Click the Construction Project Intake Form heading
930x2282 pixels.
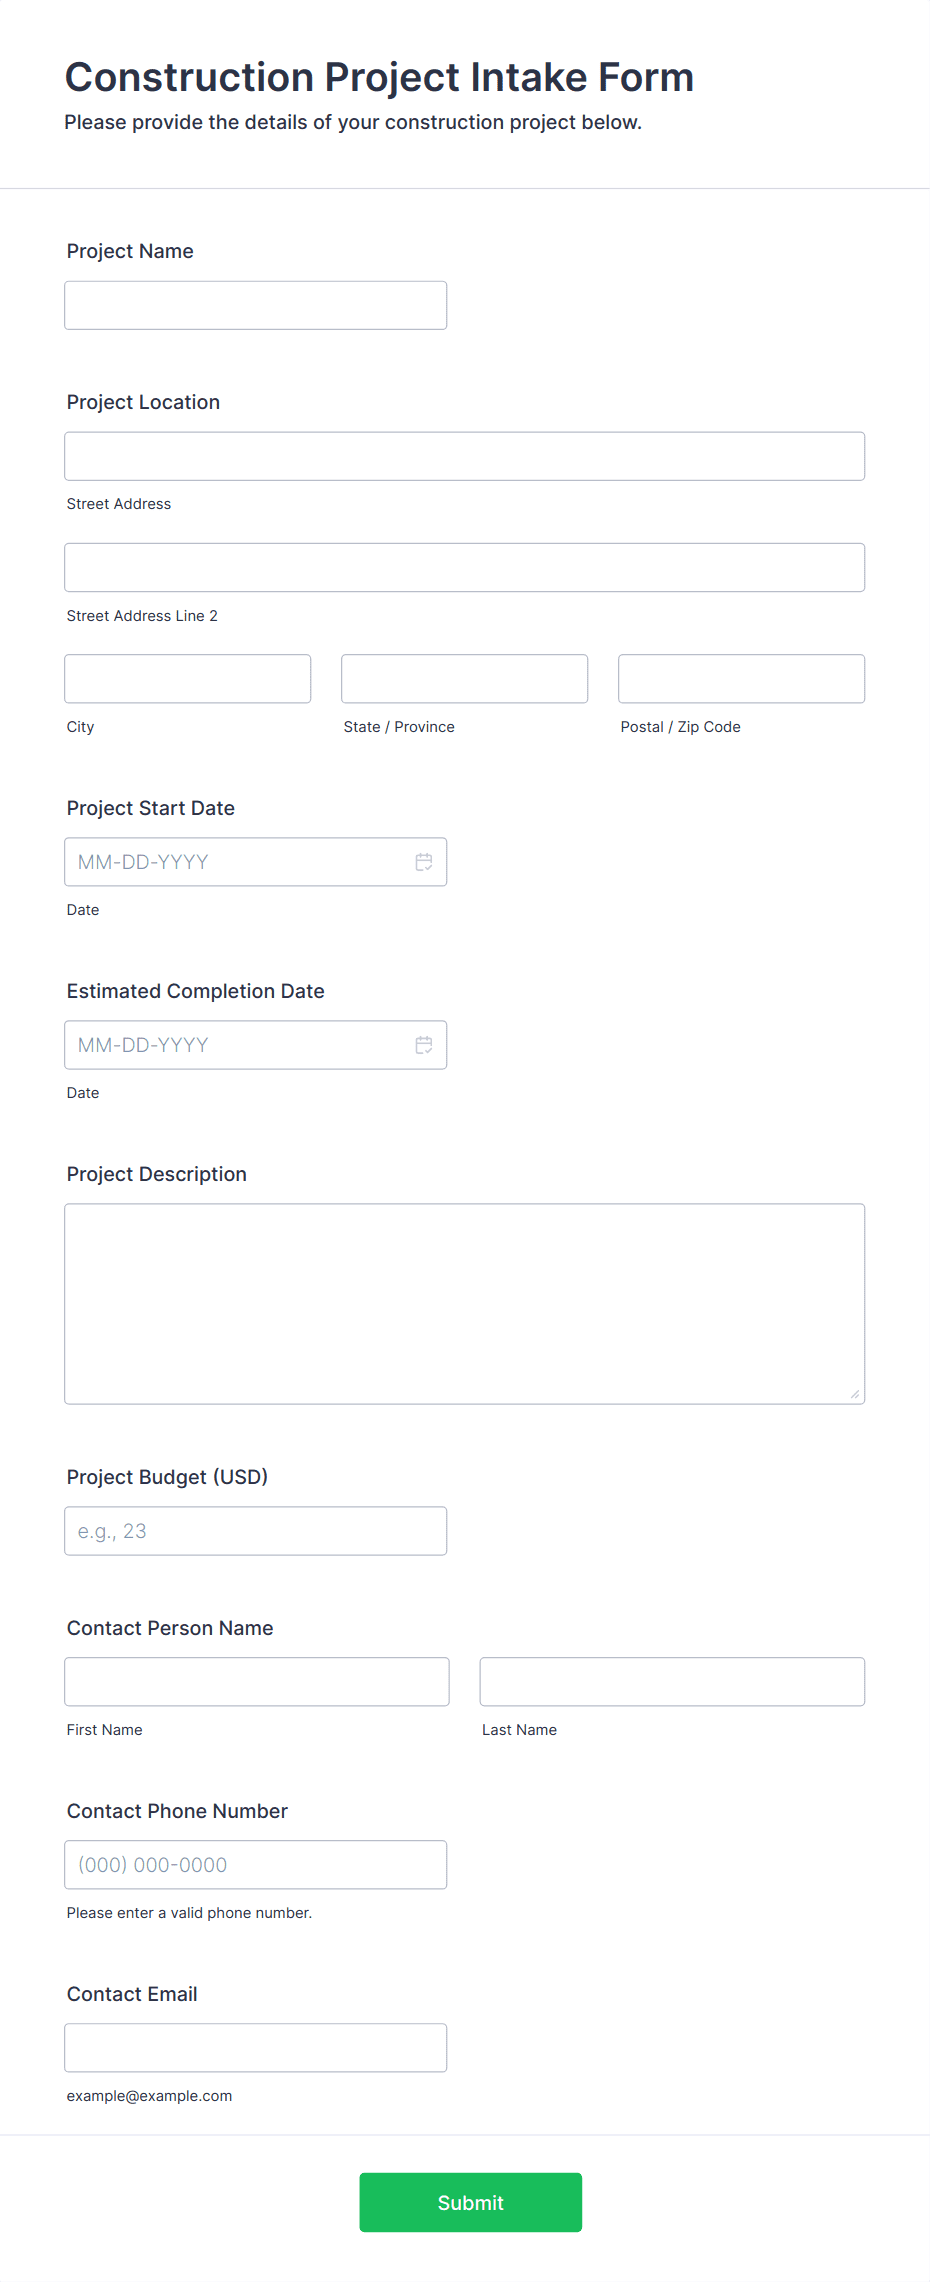point(379,77)
